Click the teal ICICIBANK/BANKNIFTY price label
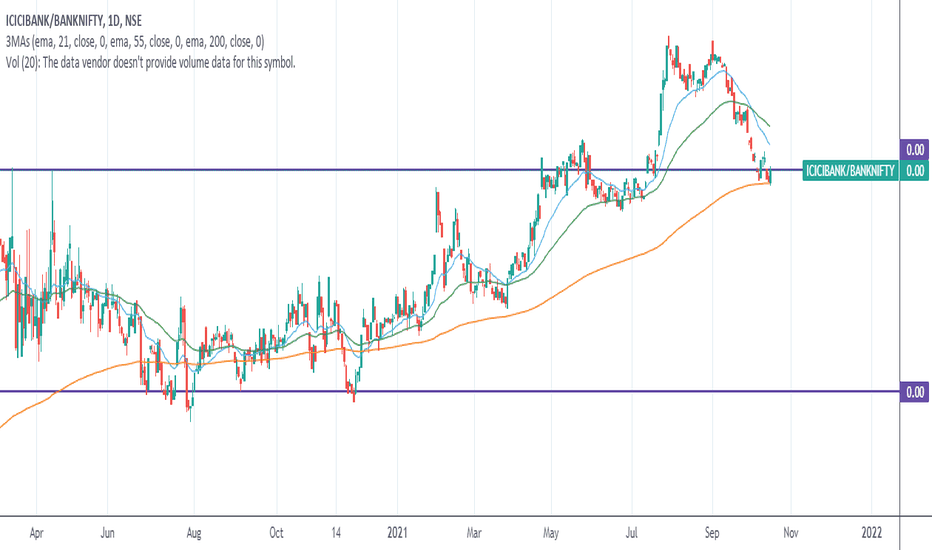This screenshot has width=932, height=550. tap(850, 171)
